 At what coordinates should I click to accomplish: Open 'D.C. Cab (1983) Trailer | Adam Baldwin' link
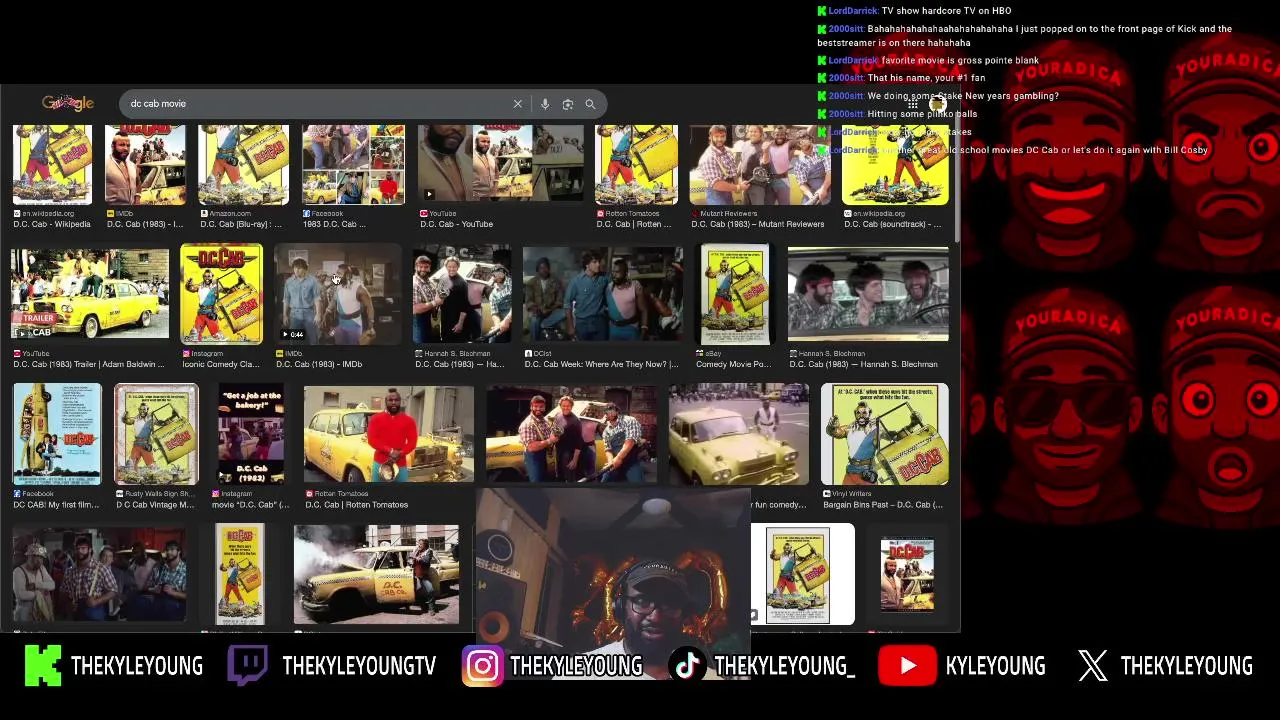click(89, 364)
